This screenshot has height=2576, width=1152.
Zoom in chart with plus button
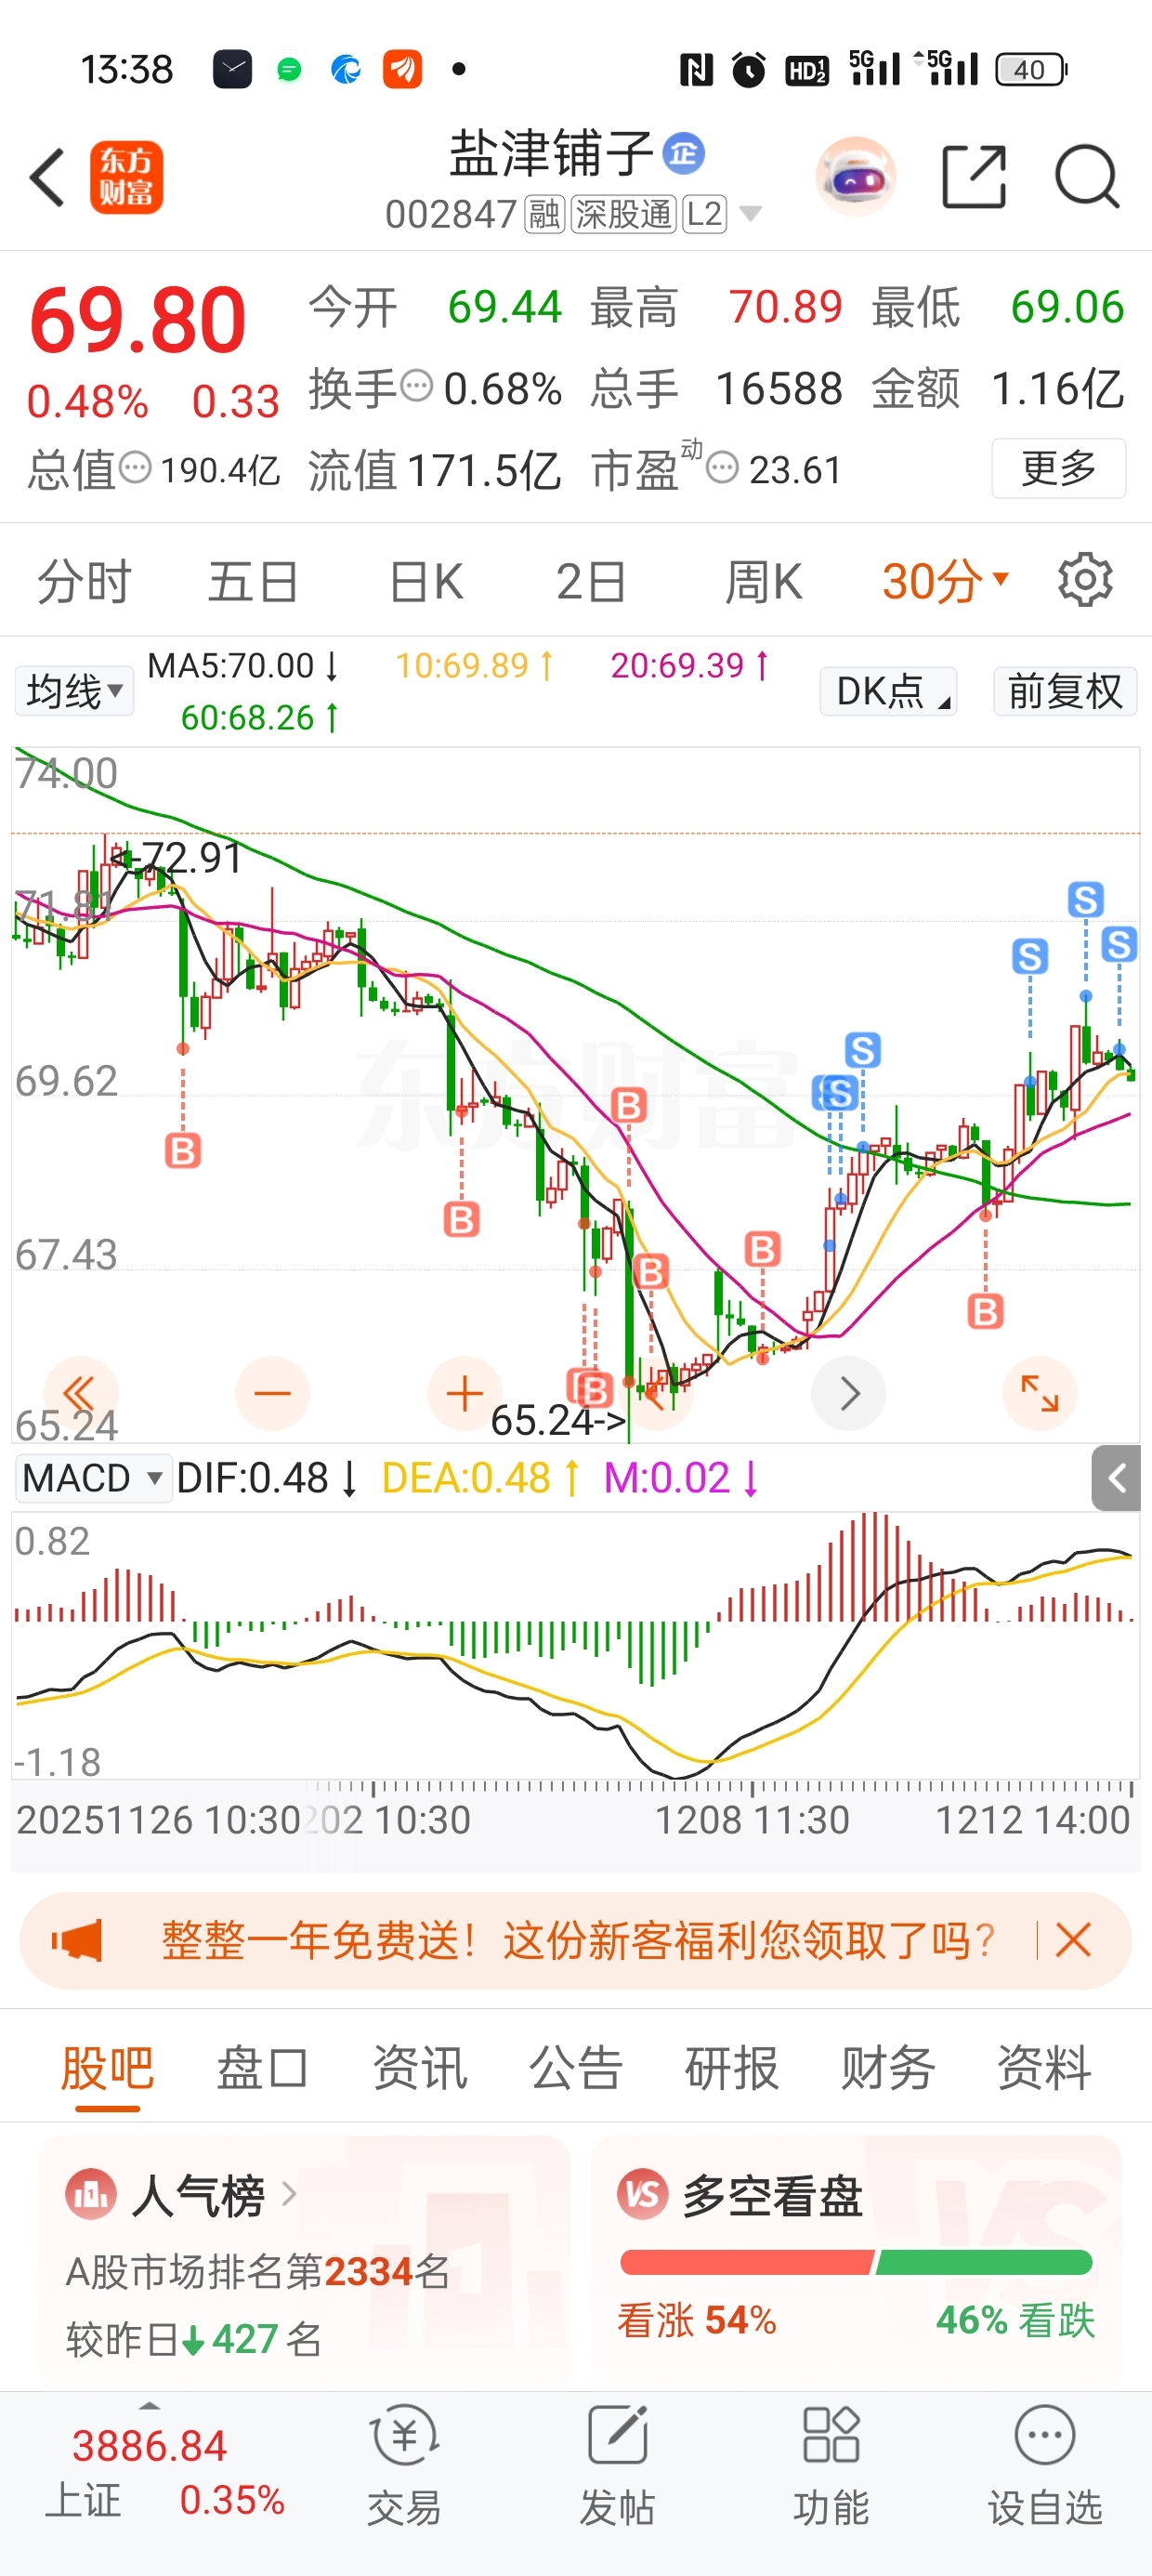pos(464,1393)
